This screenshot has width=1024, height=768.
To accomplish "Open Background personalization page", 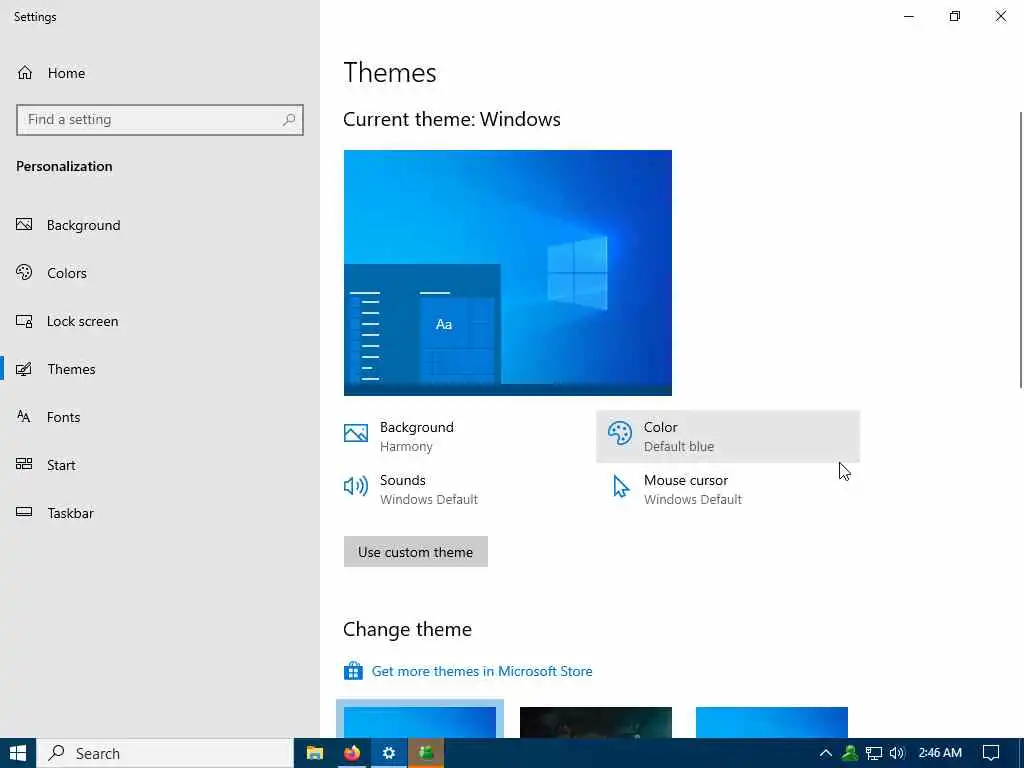I will (160, 225).
